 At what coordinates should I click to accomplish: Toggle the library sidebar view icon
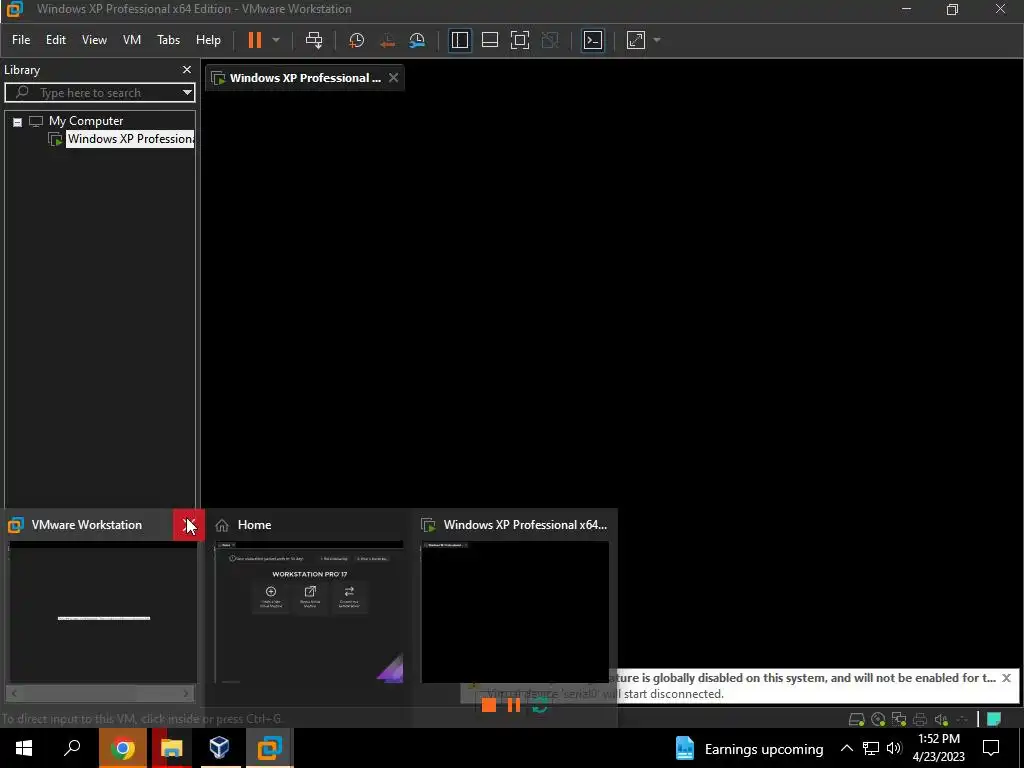click(x=460, y=40)
